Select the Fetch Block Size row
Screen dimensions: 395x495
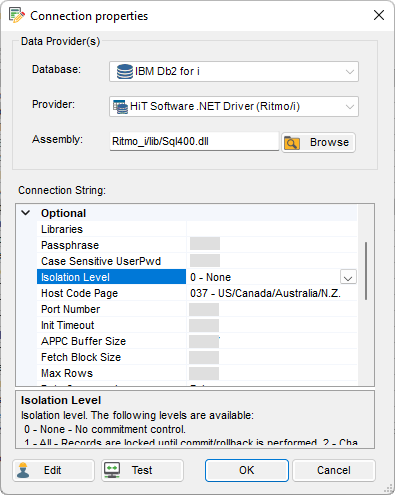click(197, 357)
